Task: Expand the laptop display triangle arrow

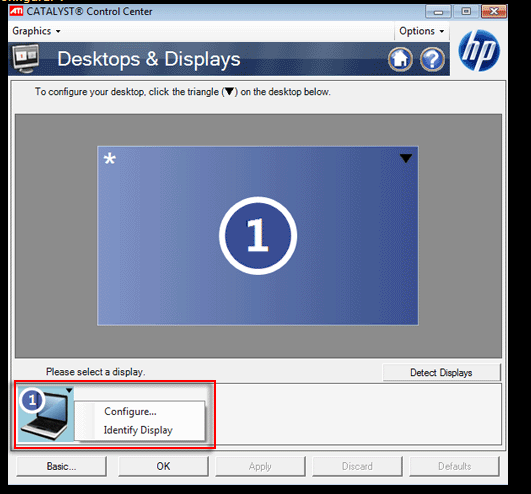Action: pos(69,391)
